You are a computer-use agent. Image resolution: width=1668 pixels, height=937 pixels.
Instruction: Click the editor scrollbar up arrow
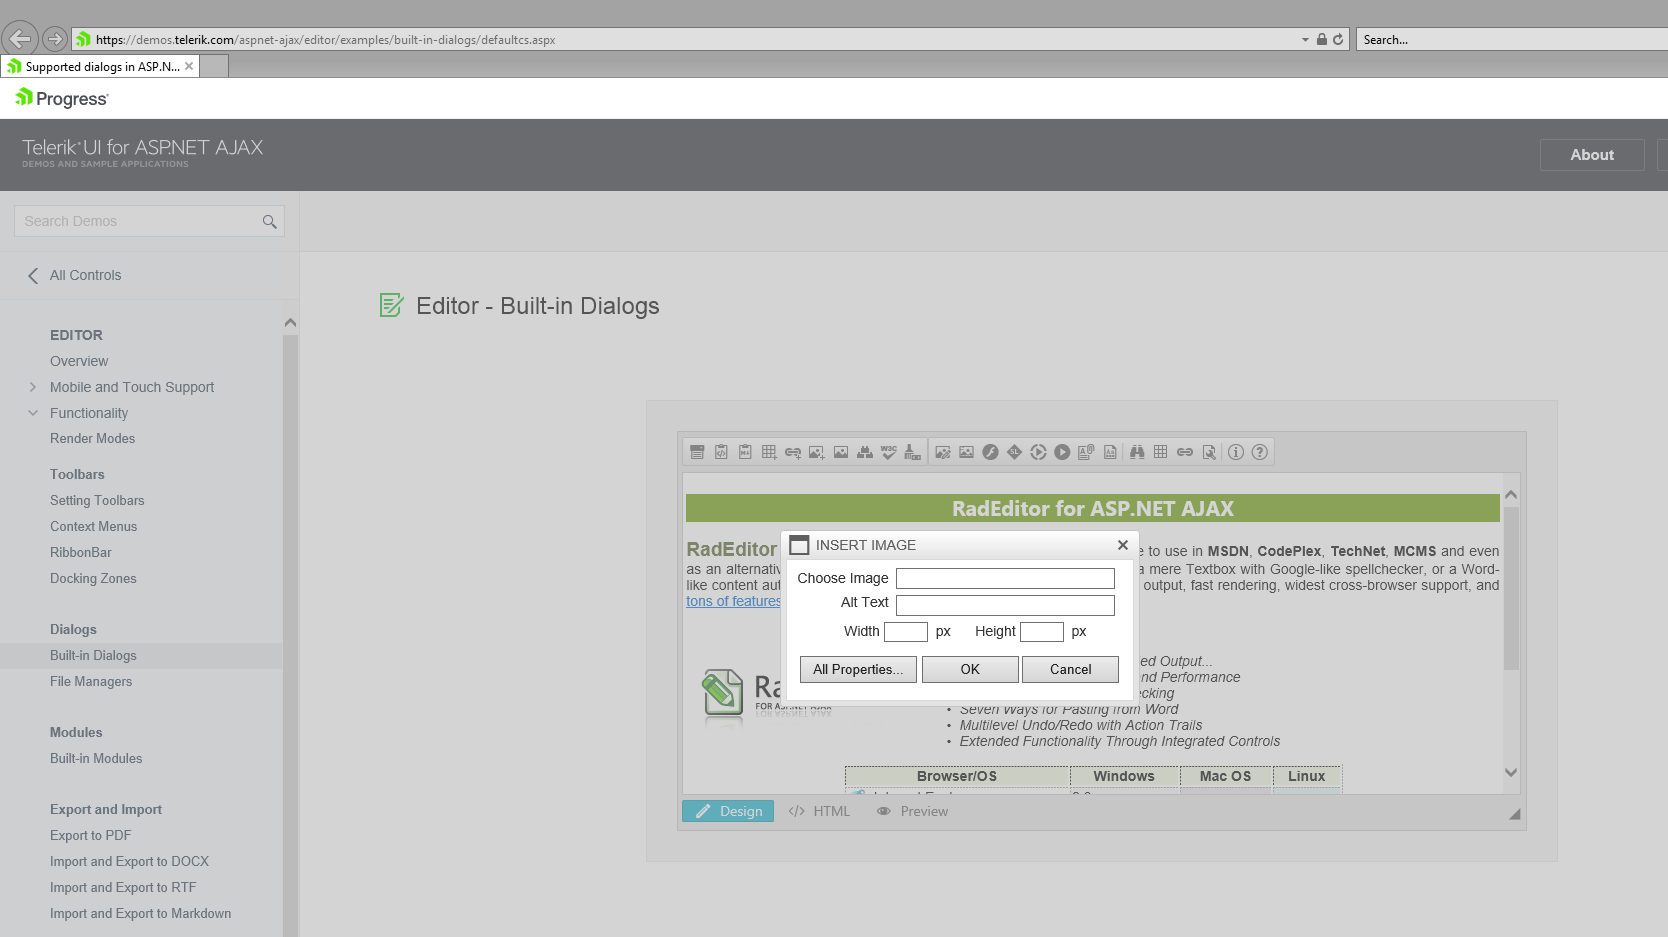tap(1511, 494)
